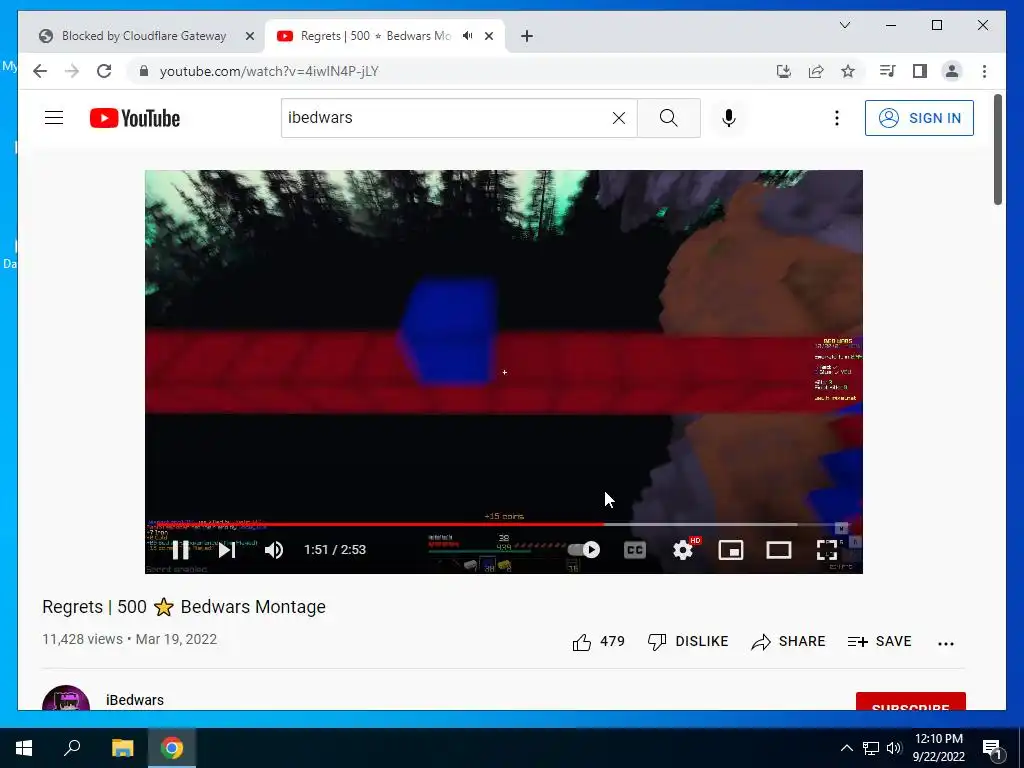Click Chrome icon in taskbar

pyautogui.click(x=172, y=748)
